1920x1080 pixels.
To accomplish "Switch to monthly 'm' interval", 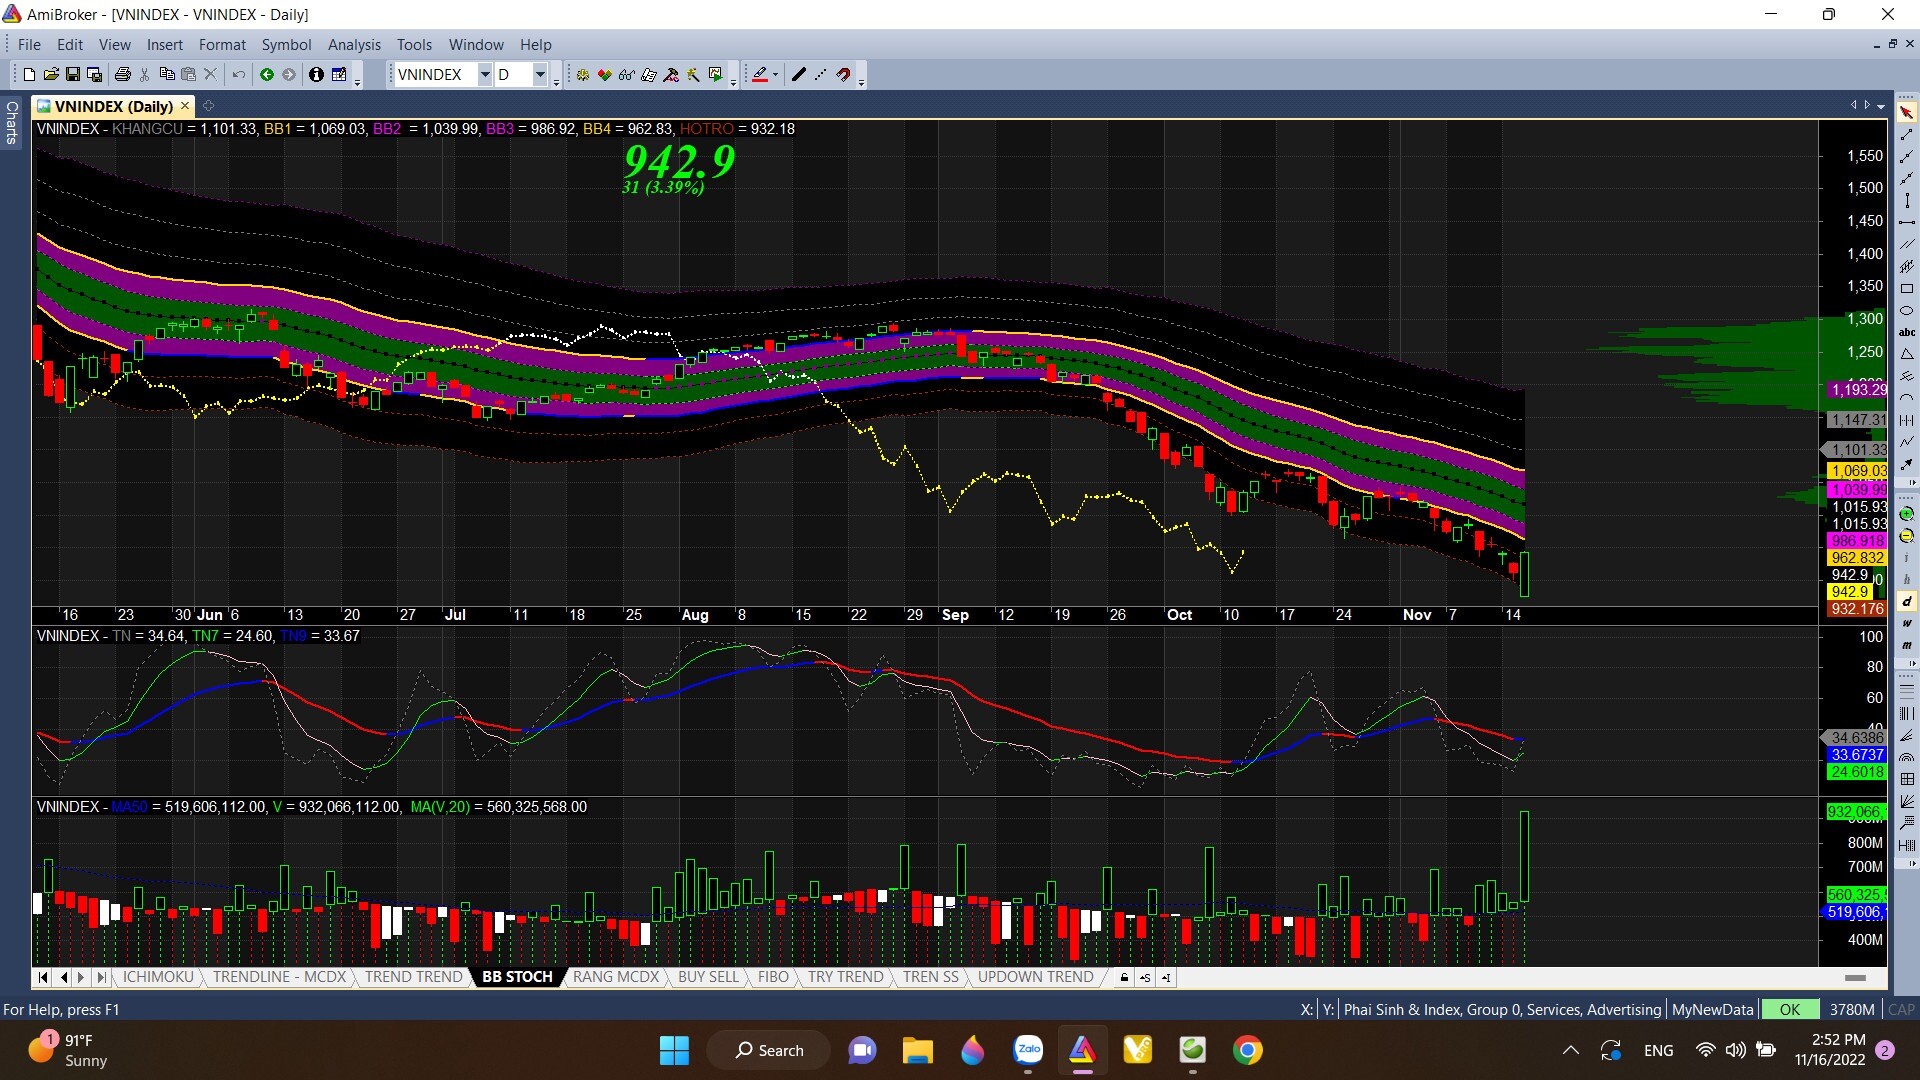I will coord(1906,645).
